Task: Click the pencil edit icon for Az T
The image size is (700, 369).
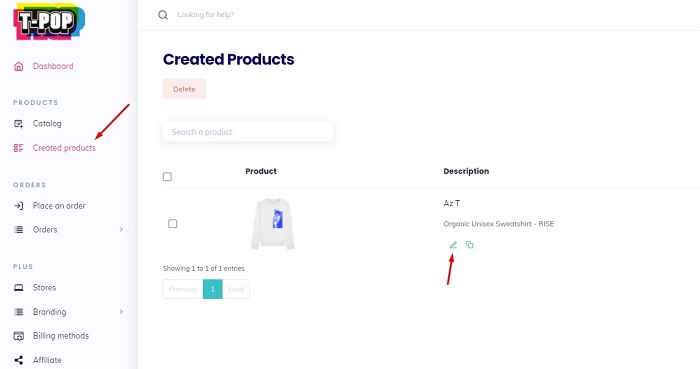Action: point(453,245)
